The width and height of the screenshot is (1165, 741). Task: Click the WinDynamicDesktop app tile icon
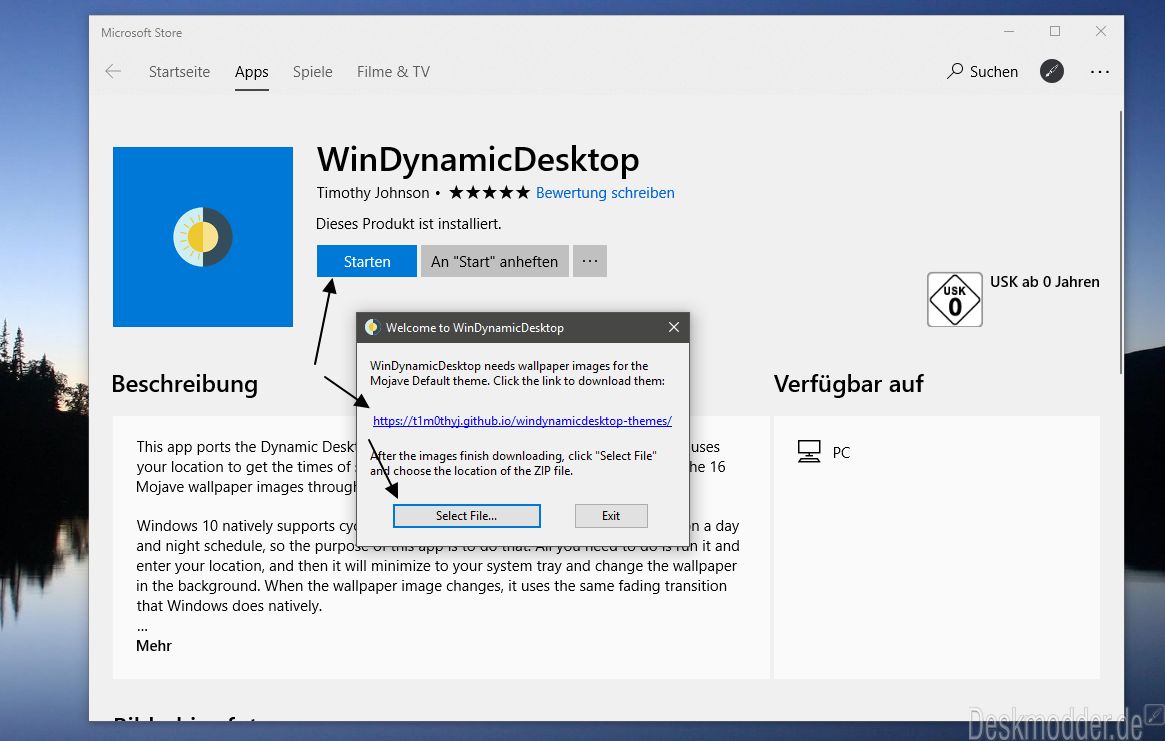coord(203,237)
